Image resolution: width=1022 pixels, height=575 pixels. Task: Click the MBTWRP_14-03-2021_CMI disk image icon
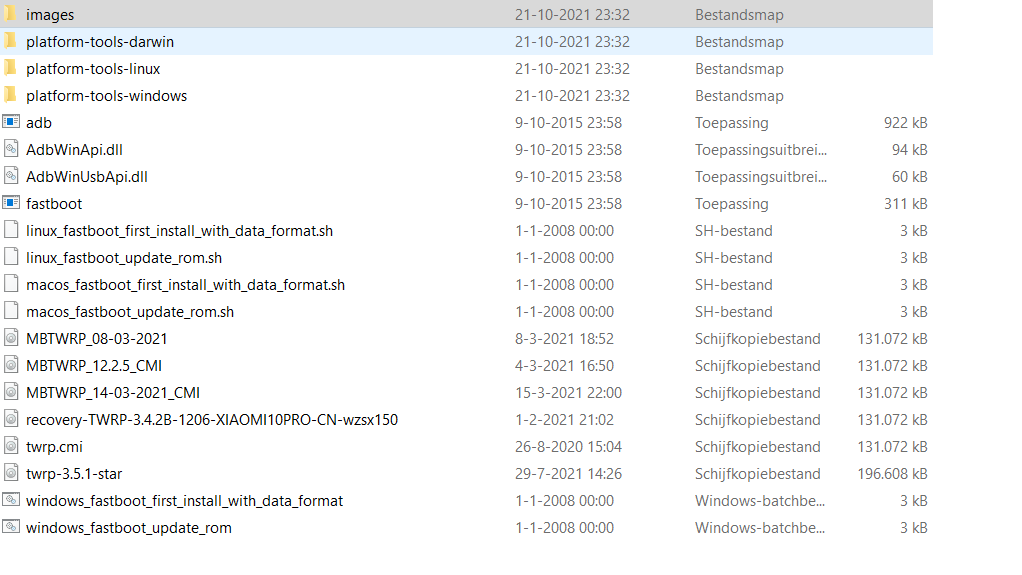11,392
